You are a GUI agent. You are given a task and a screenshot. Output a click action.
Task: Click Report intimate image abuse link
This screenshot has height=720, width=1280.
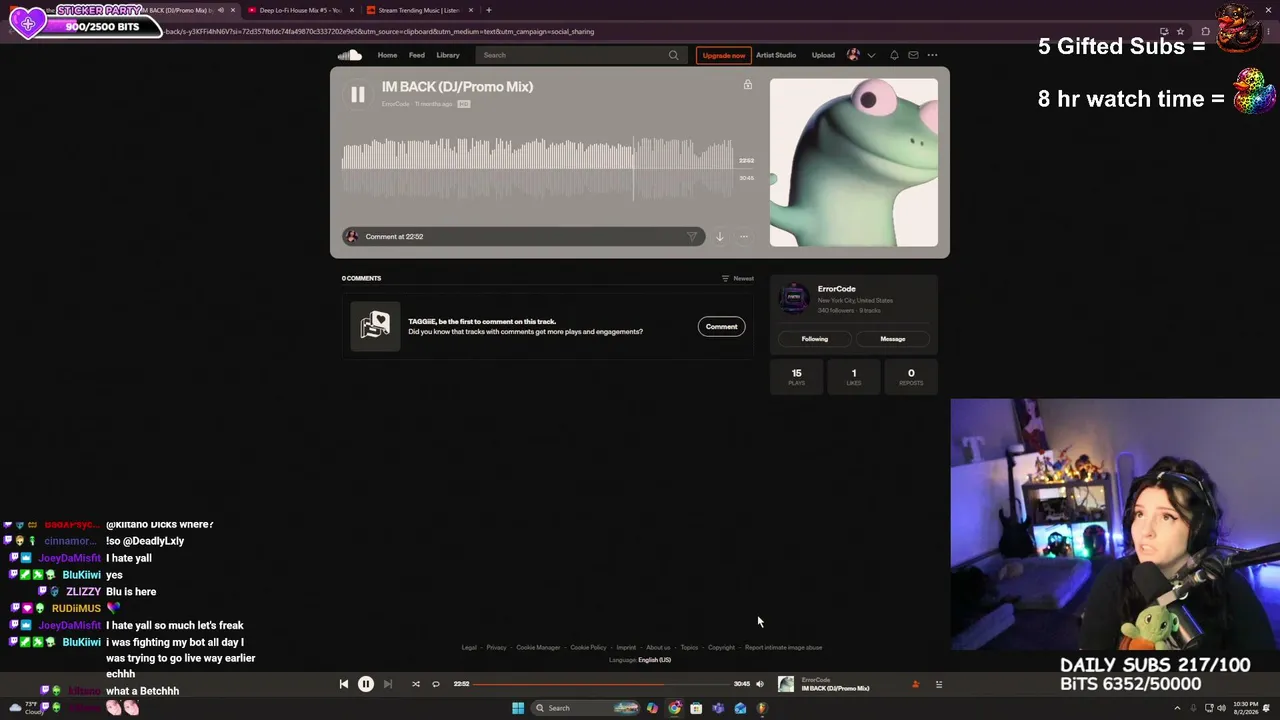pos(783,647)
